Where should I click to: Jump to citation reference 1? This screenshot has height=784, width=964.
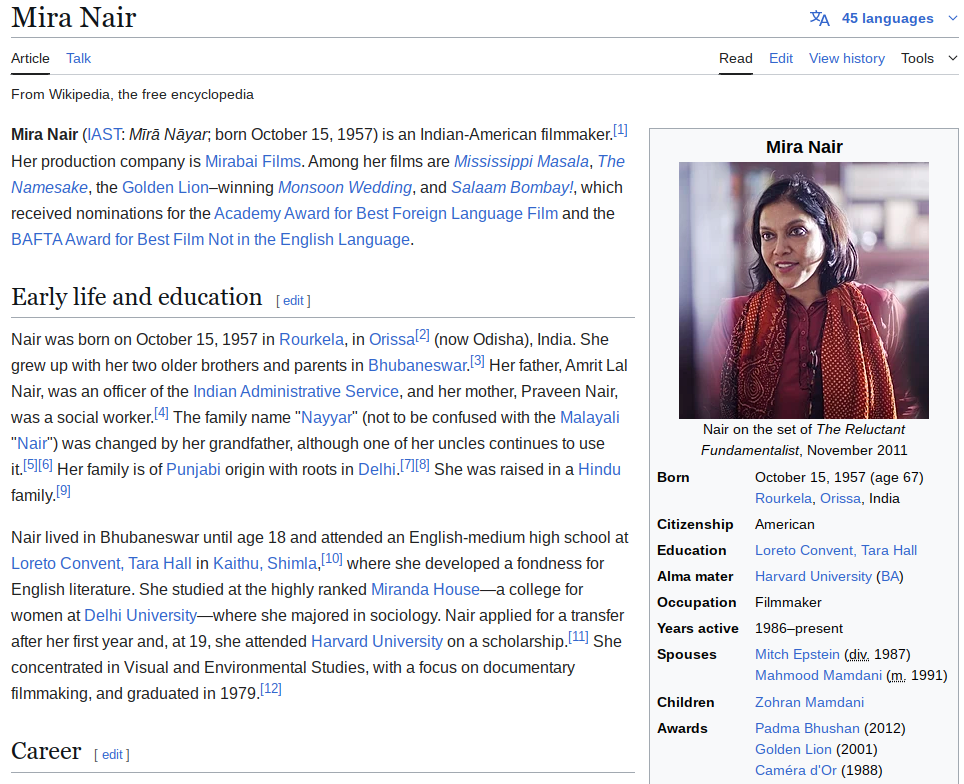[x=620, y=130]
